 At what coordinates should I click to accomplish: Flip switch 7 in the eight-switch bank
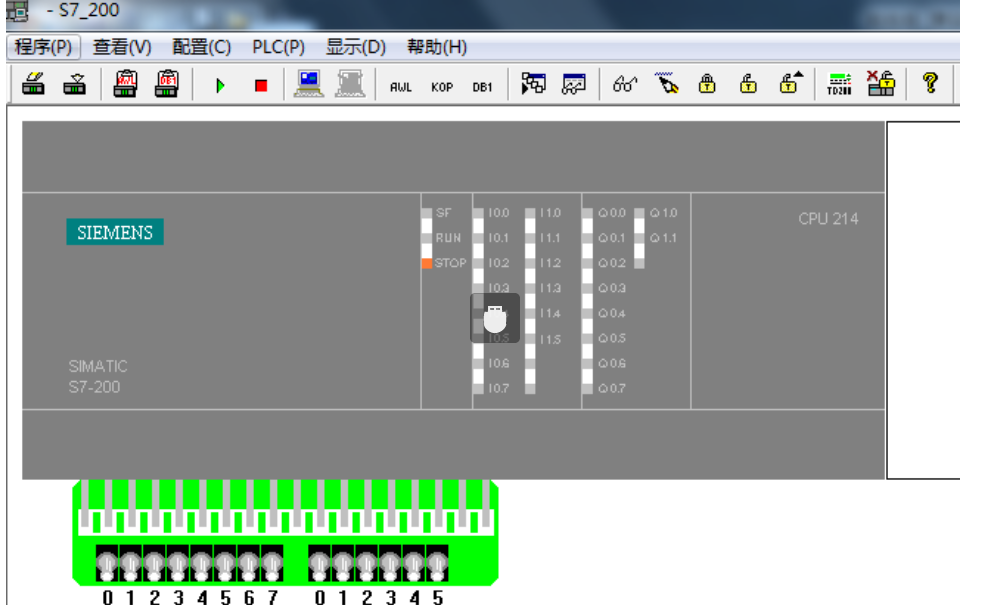click(272, 564)
